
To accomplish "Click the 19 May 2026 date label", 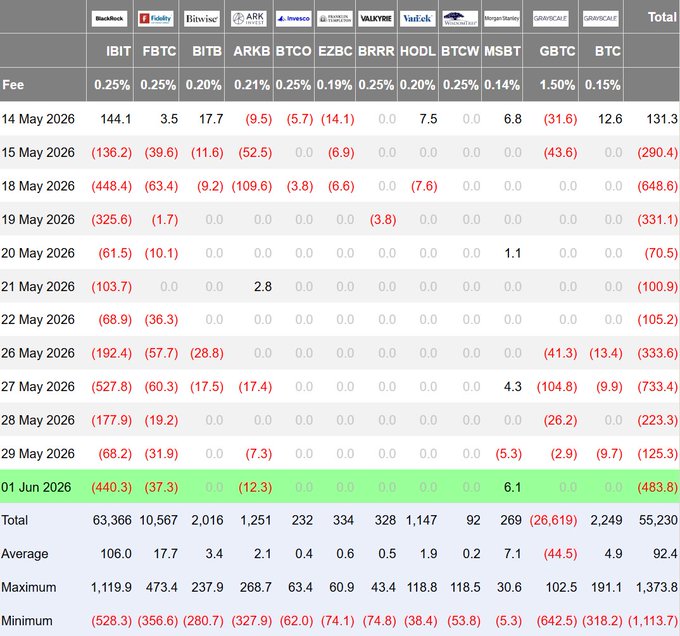I will point(38,219).
